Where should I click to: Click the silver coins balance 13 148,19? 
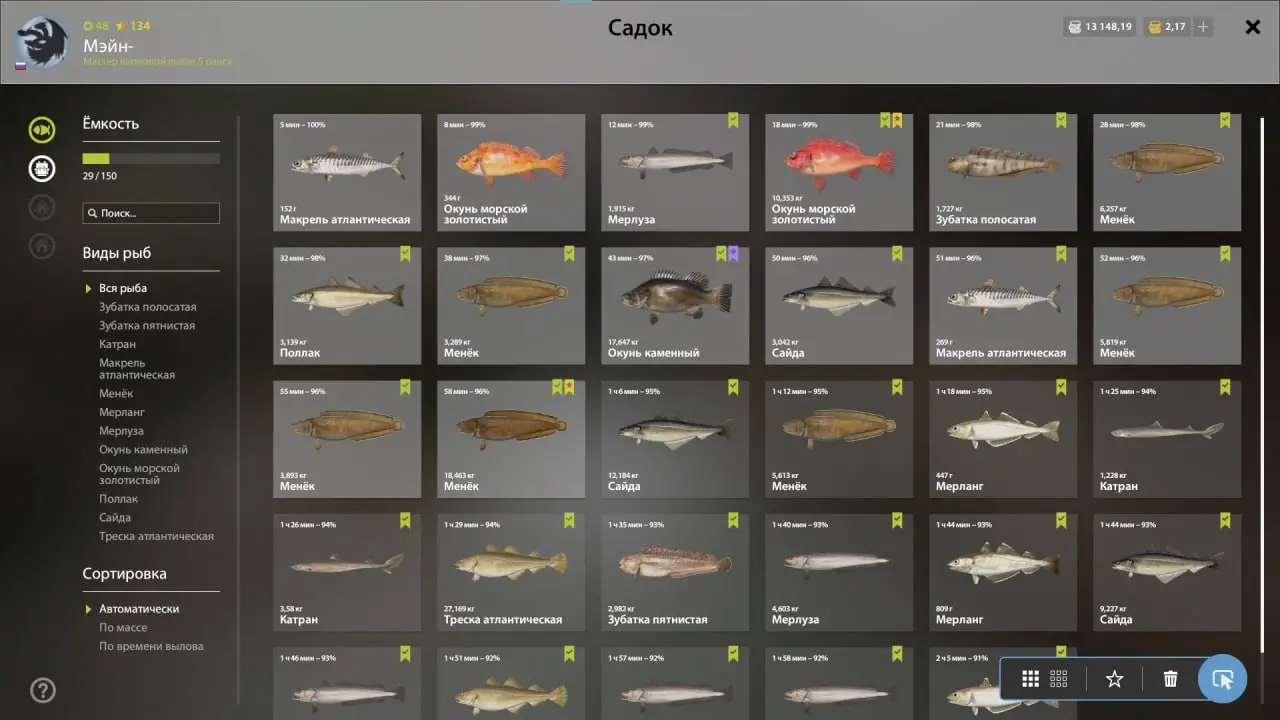1099,27
